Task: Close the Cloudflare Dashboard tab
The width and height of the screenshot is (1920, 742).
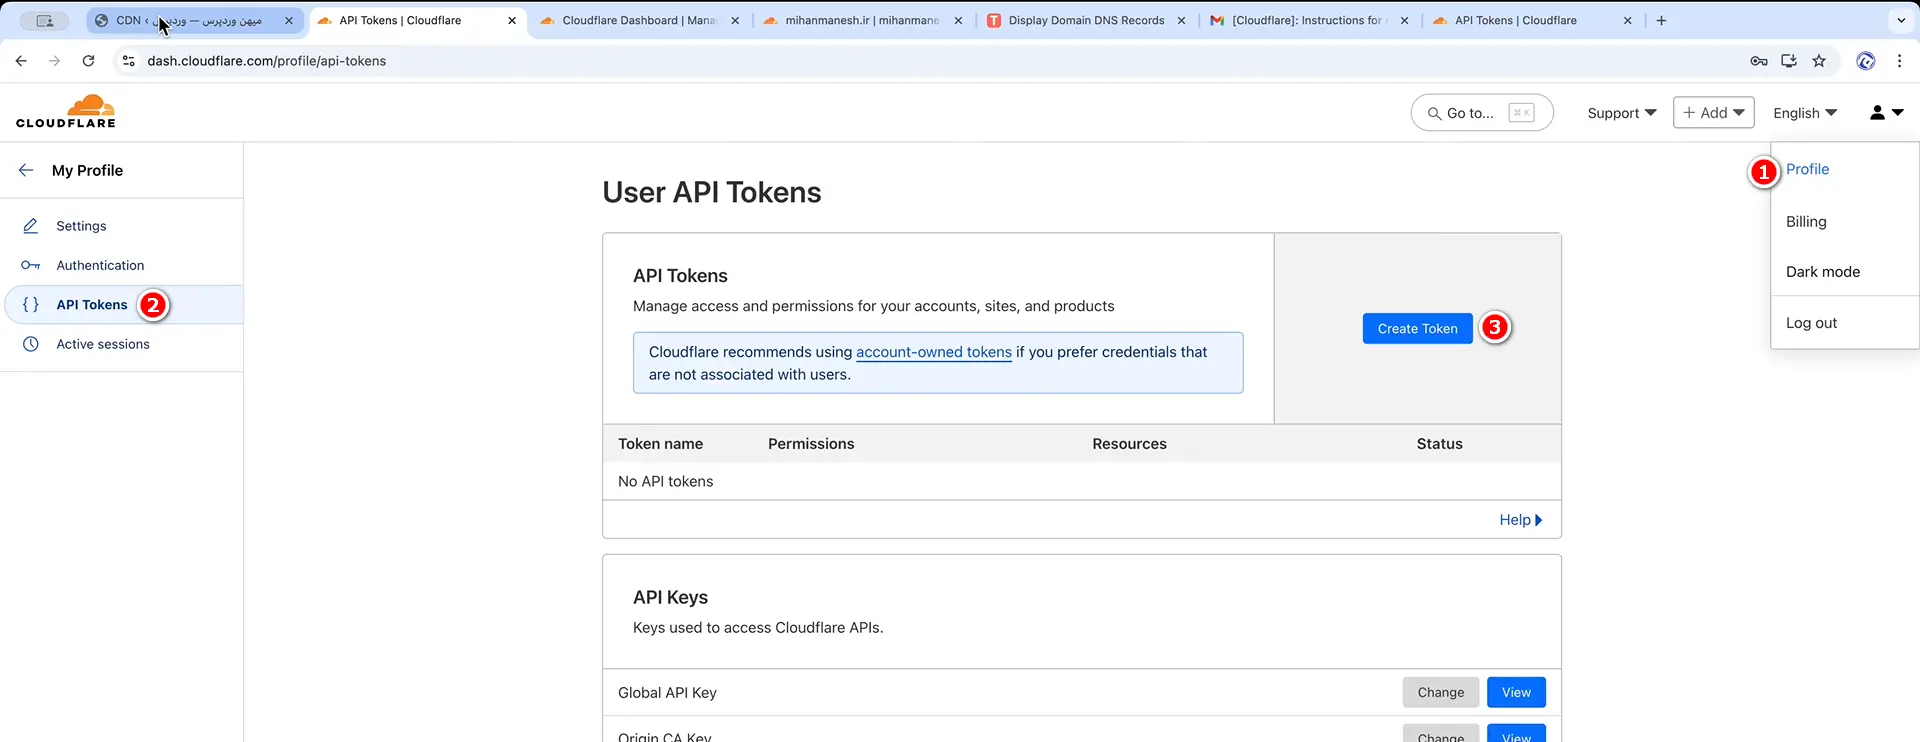Action: click(x=735, y=20)
